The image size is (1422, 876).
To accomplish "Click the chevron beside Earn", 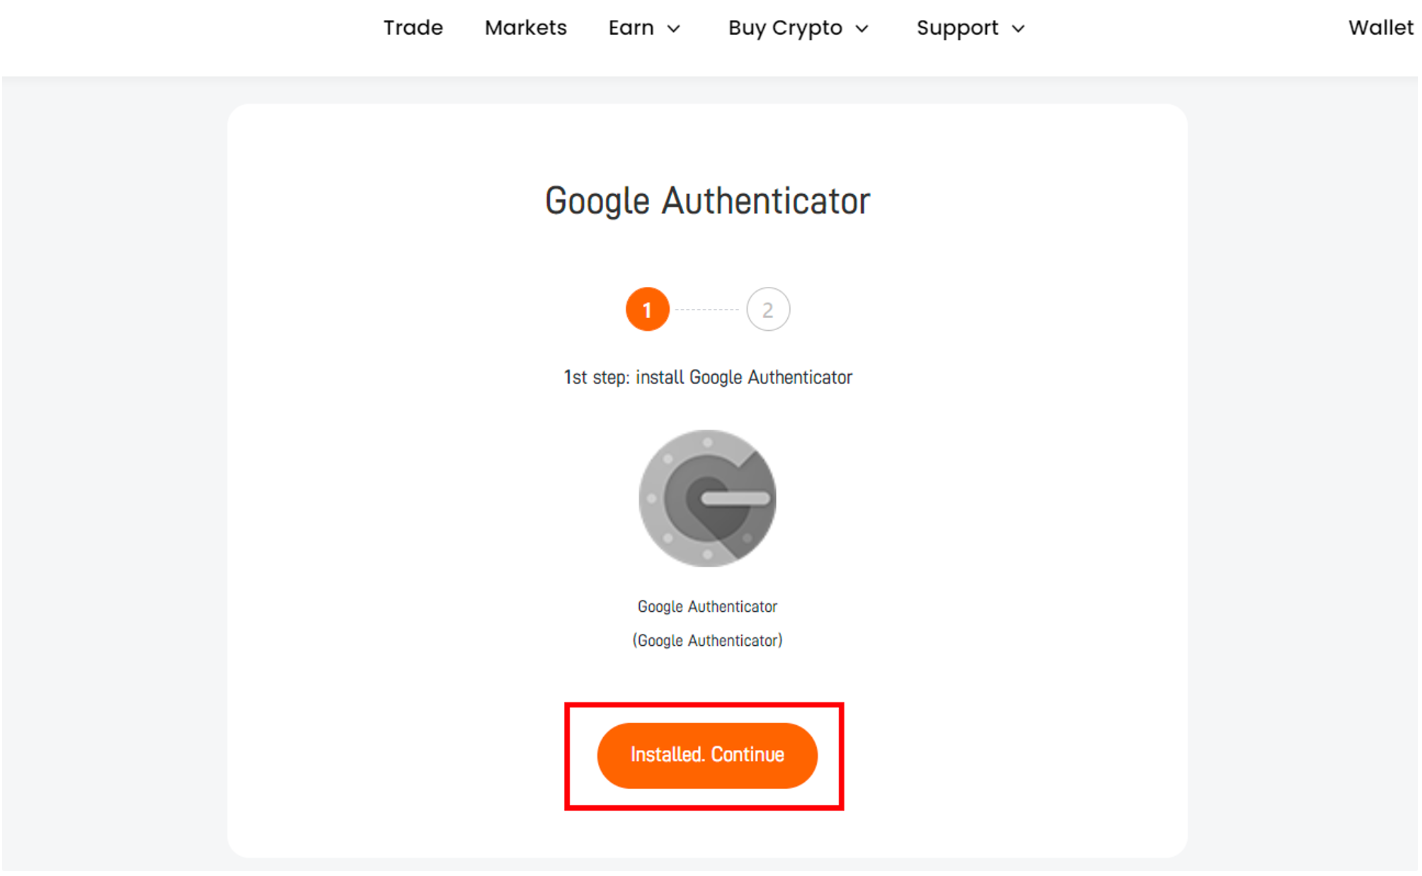I will click(674, 29).
